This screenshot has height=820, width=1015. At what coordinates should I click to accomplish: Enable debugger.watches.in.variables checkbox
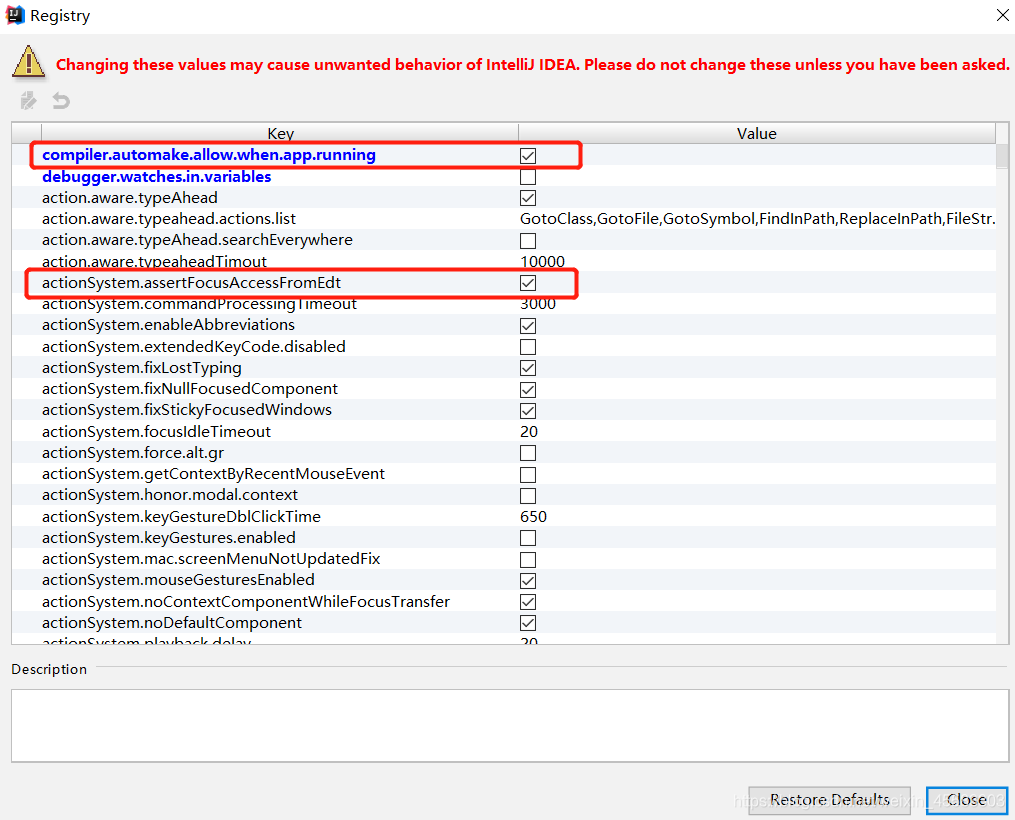[528, 177]
